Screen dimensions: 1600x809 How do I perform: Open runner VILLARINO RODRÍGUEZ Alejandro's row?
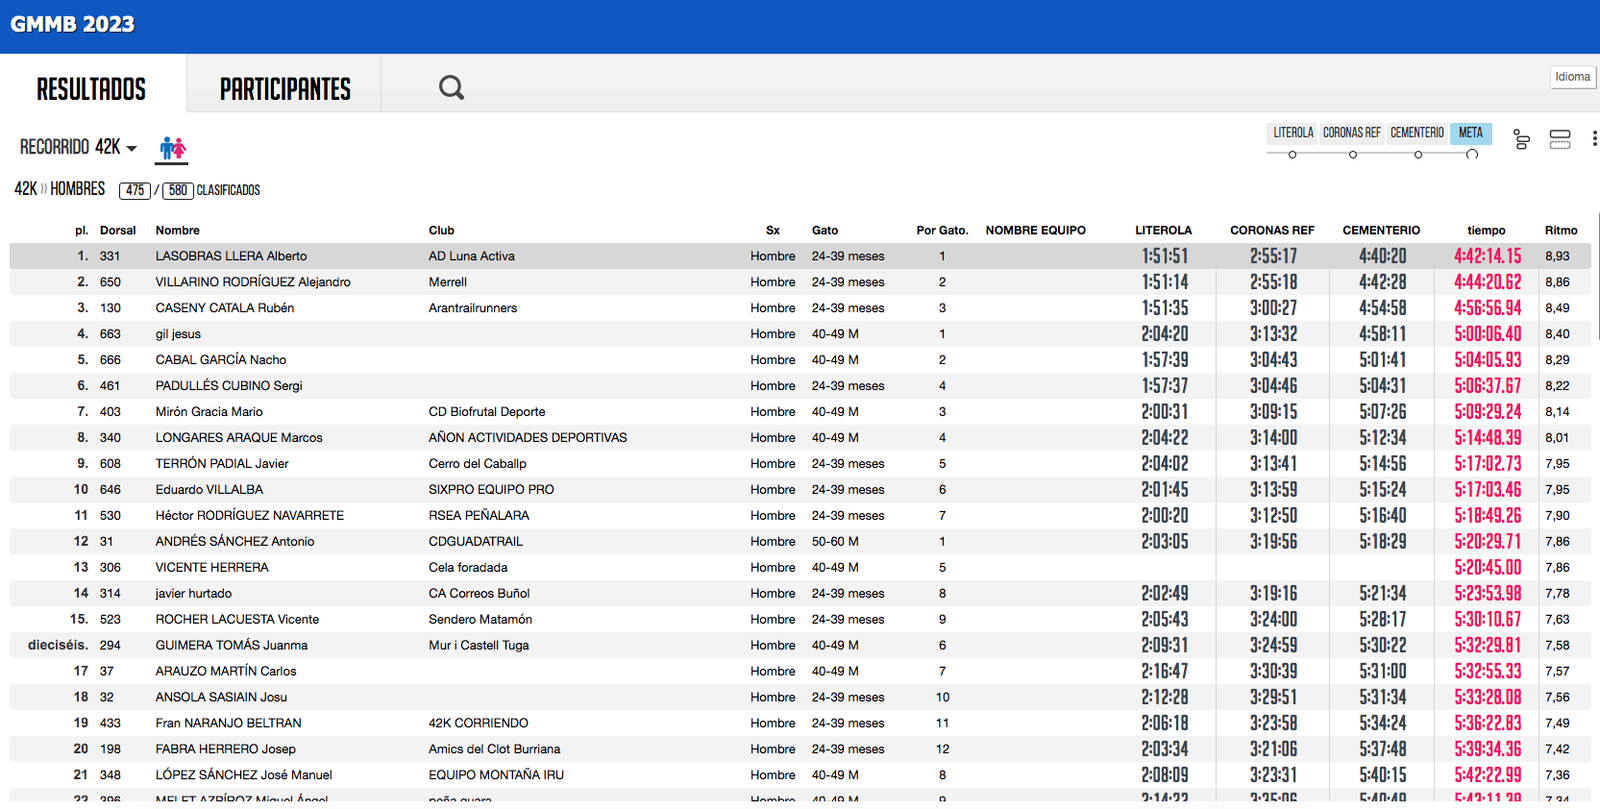point(253,282)
